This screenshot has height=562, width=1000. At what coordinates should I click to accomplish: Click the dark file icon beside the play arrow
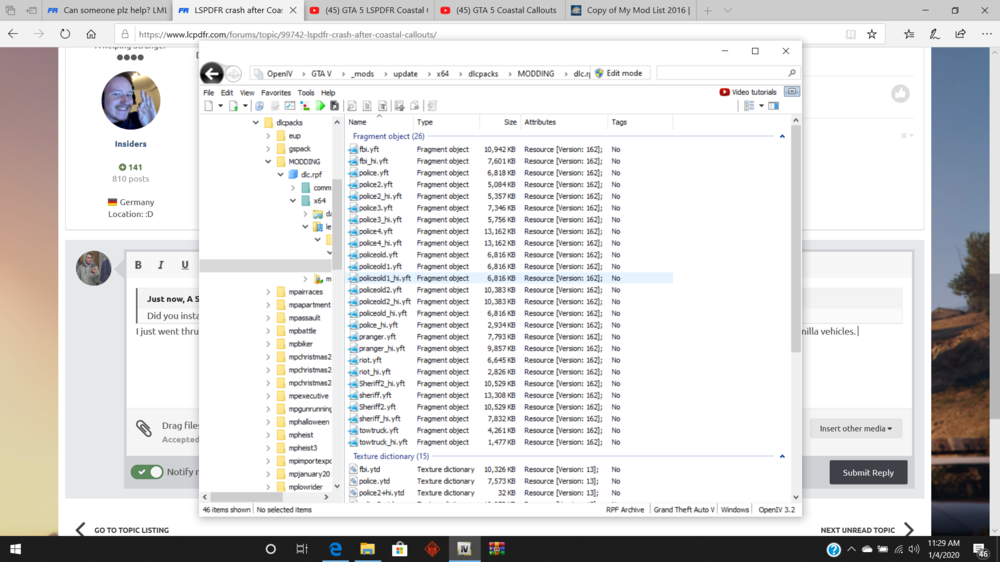click(x=334, y=106)
